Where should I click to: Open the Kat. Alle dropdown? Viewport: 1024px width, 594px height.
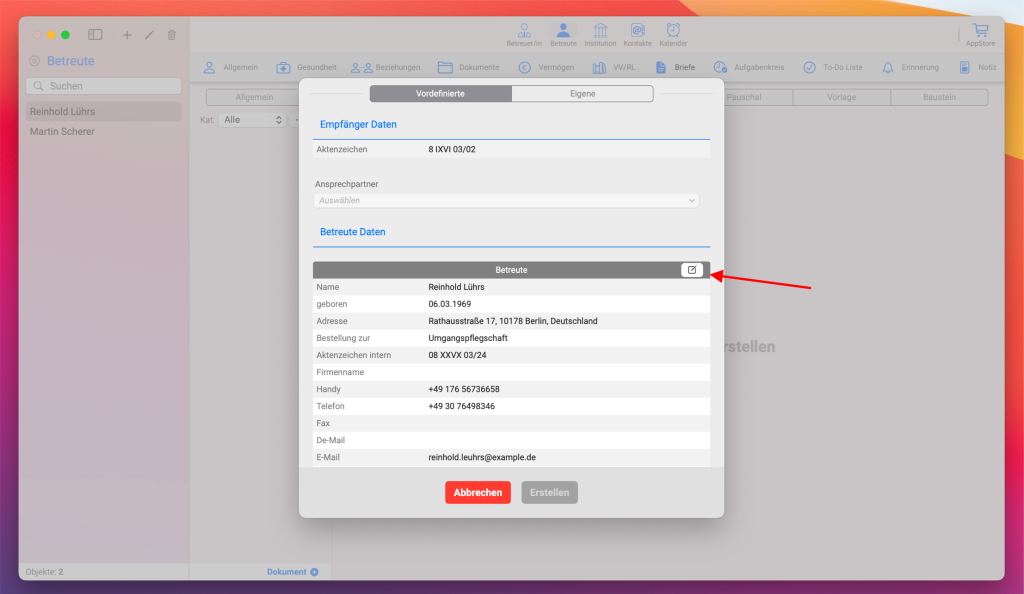click(x=252, y=119)
